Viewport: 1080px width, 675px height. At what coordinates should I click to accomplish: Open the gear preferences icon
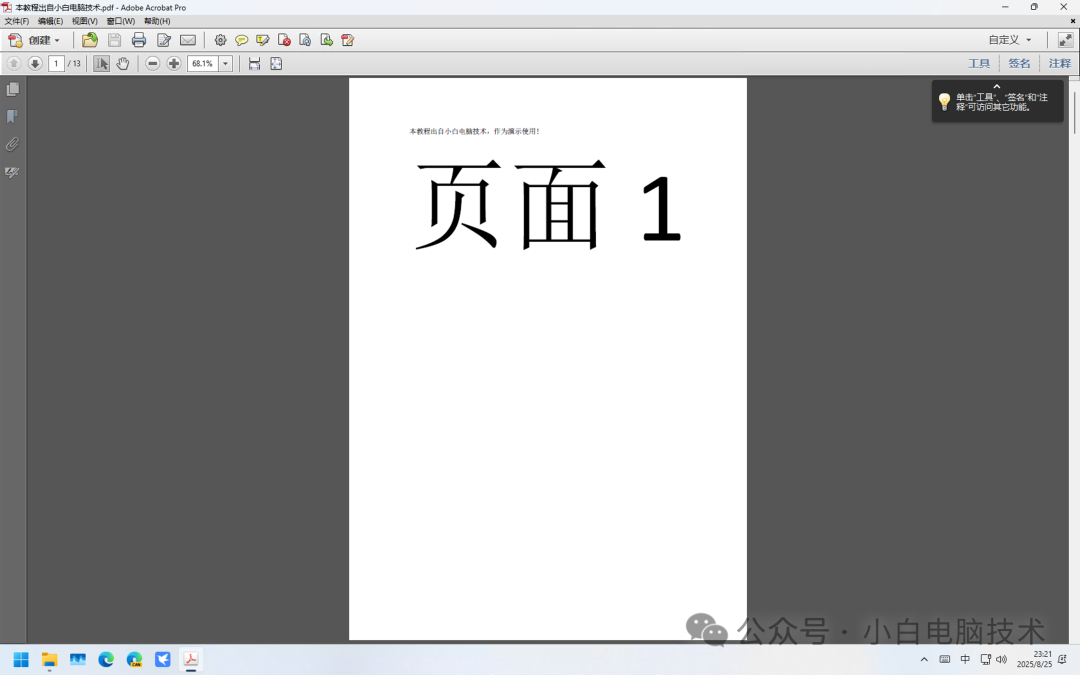(x=220, y=40)
